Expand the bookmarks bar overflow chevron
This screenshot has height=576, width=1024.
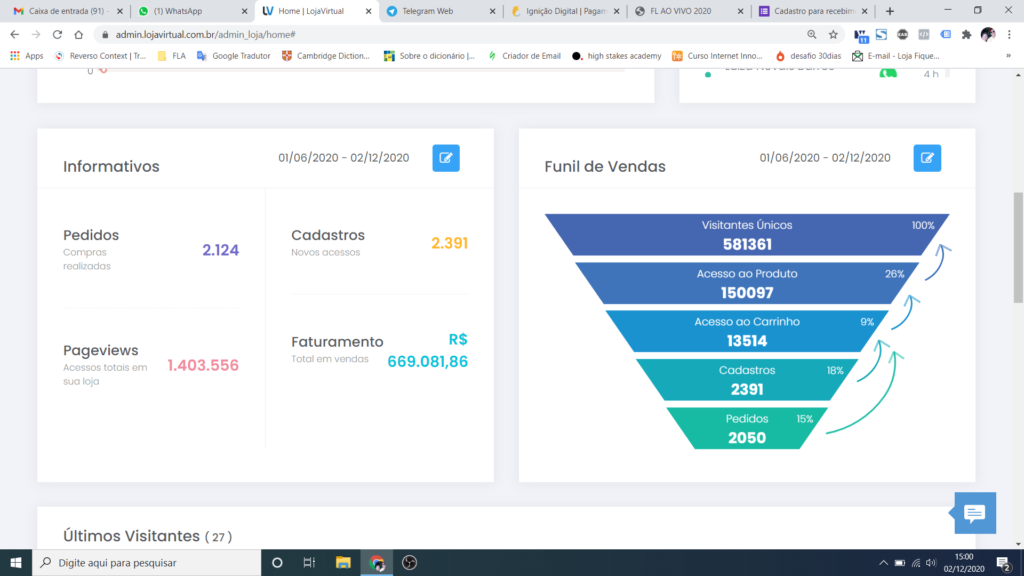(1009, 56)
